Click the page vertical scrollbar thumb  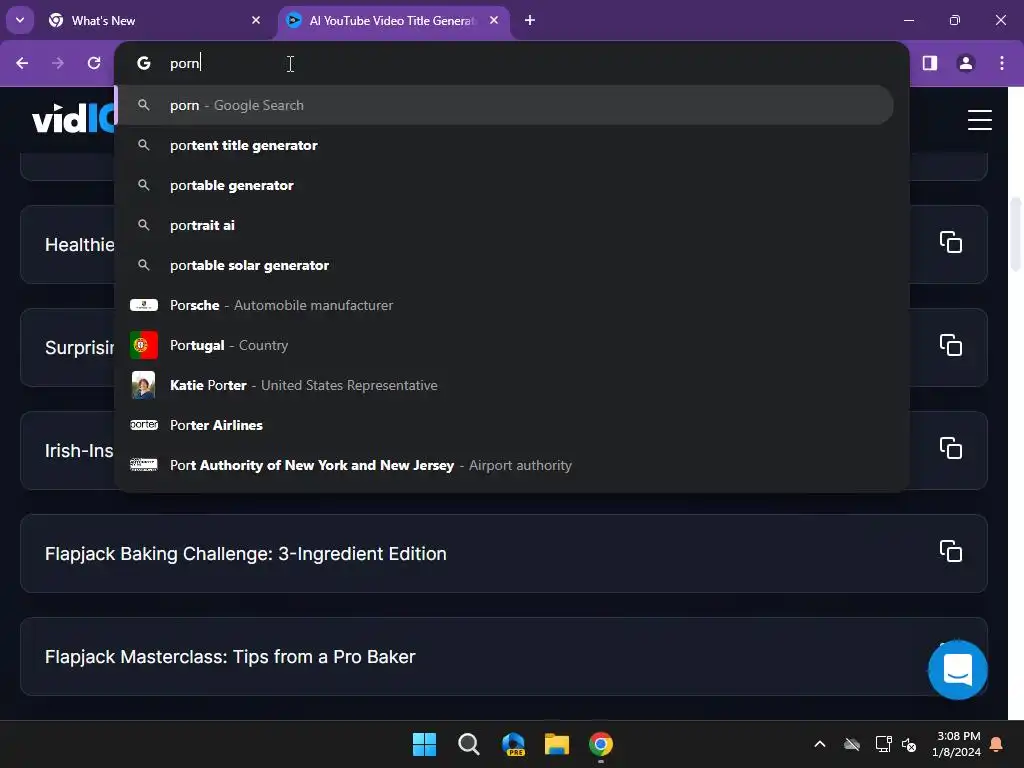[1016, 234]
